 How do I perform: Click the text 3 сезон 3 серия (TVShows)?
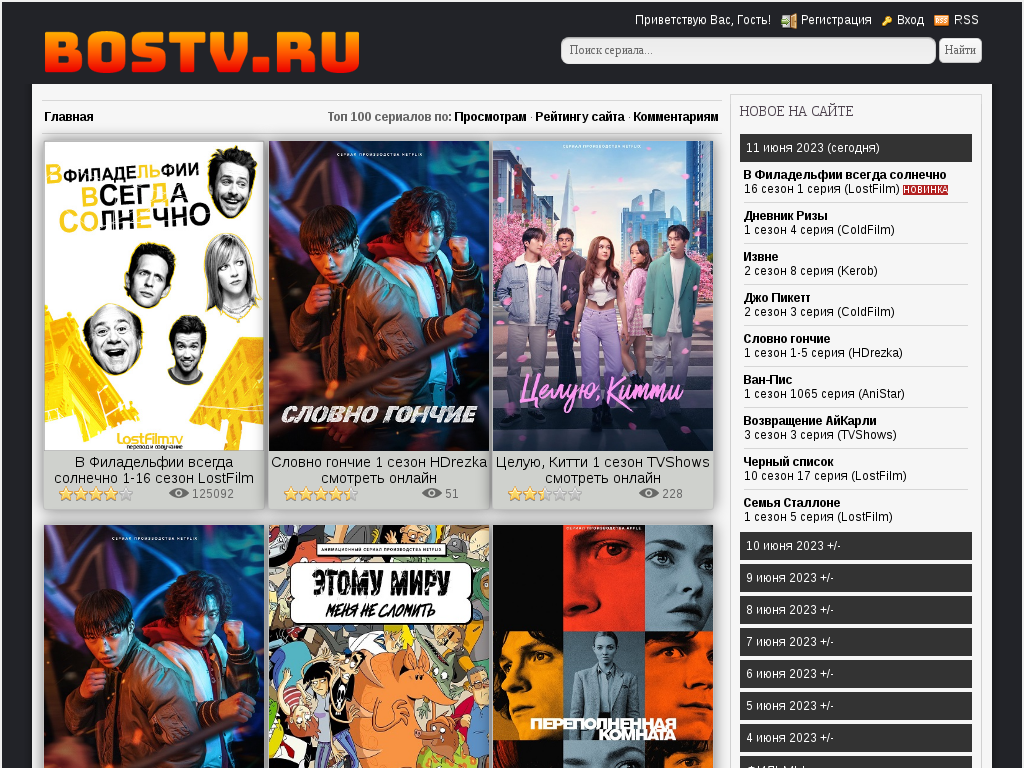click(x=820, y=435)
